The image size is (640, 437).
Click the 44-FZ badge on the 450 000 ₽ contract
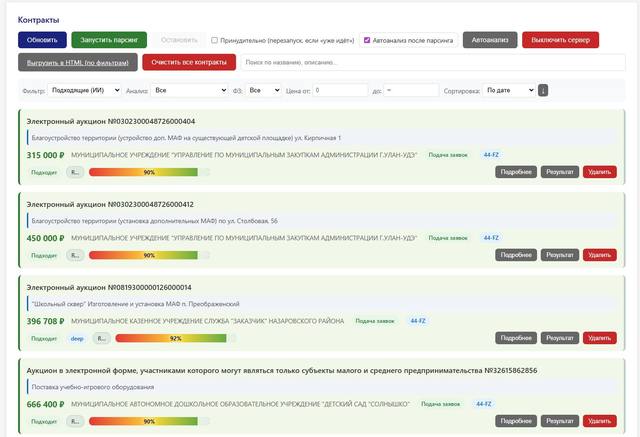click(492, 238)
